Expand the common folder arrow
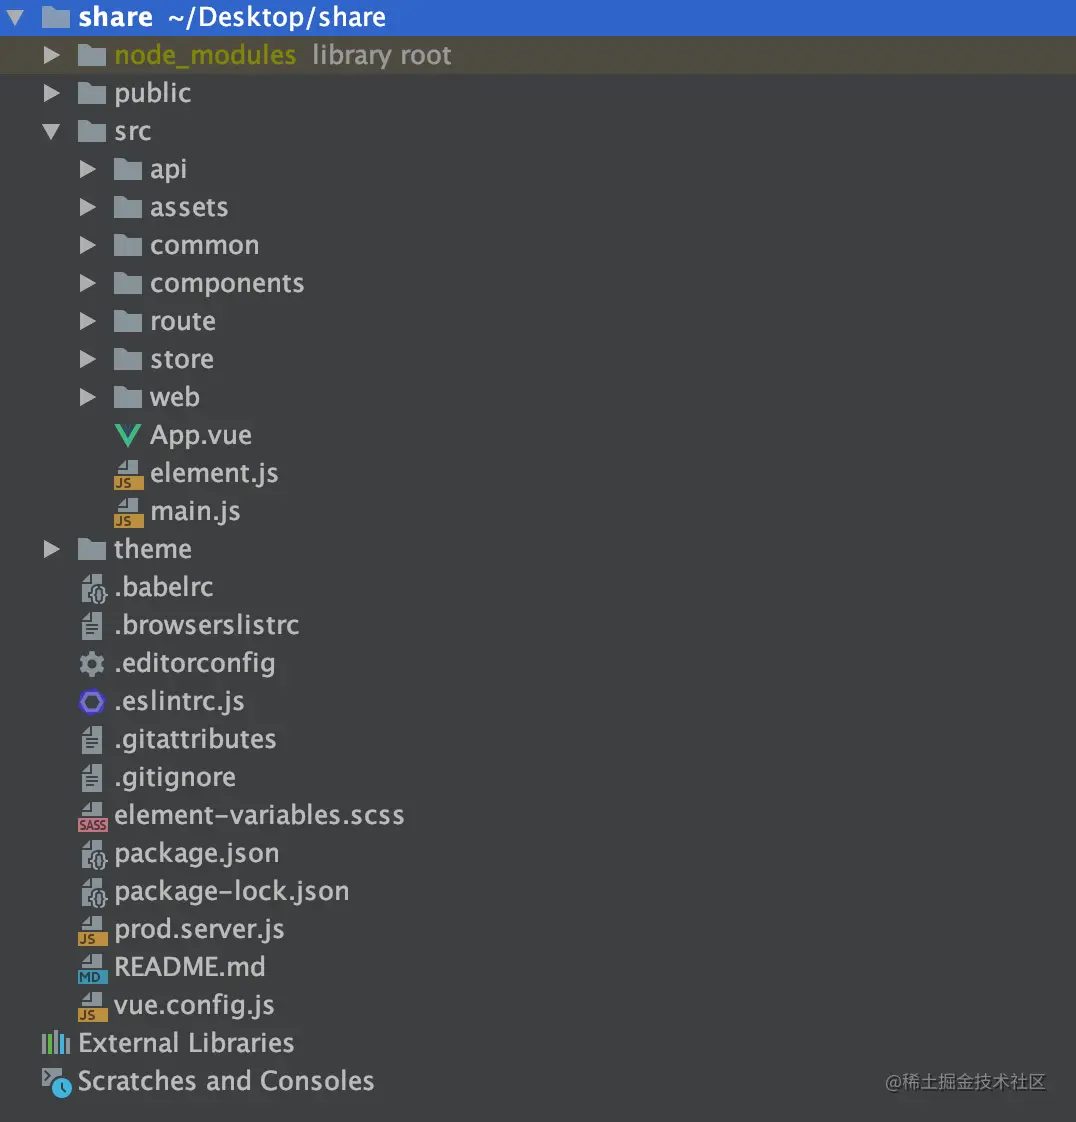The height and width of the screenshot is (1122, 1076). click(x=87, y=245)
